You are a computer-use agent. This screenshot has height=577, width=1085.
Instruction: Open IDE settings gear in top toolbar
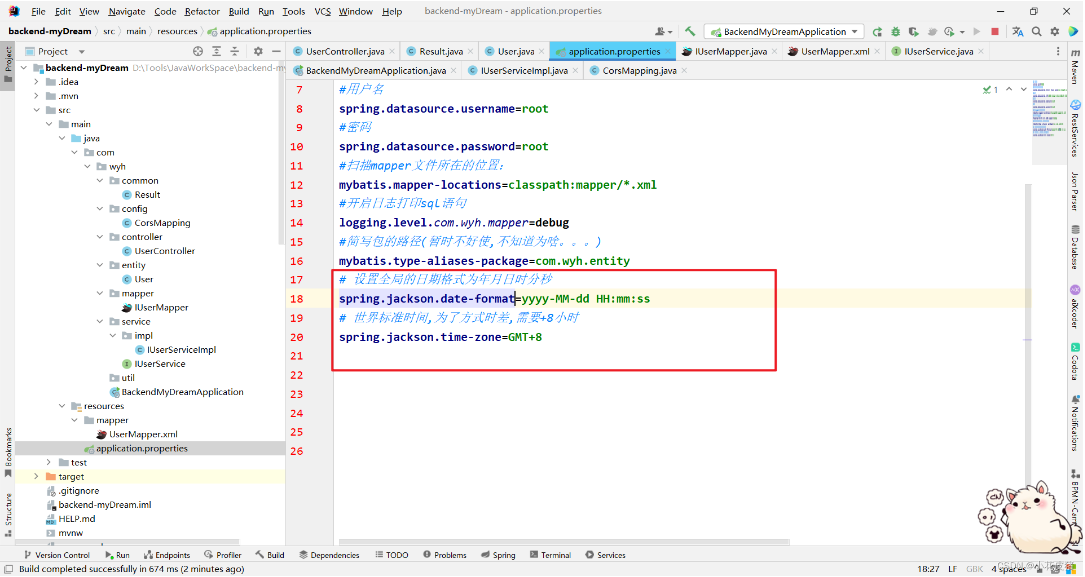point(1055,31)
